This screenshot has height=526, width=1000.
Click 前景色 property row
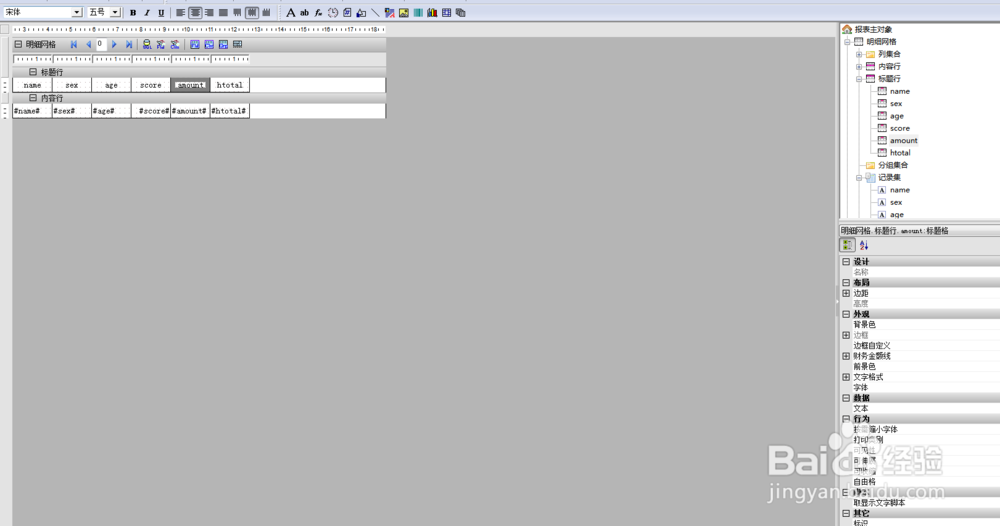pyautogui.click(x=920, y=367)
